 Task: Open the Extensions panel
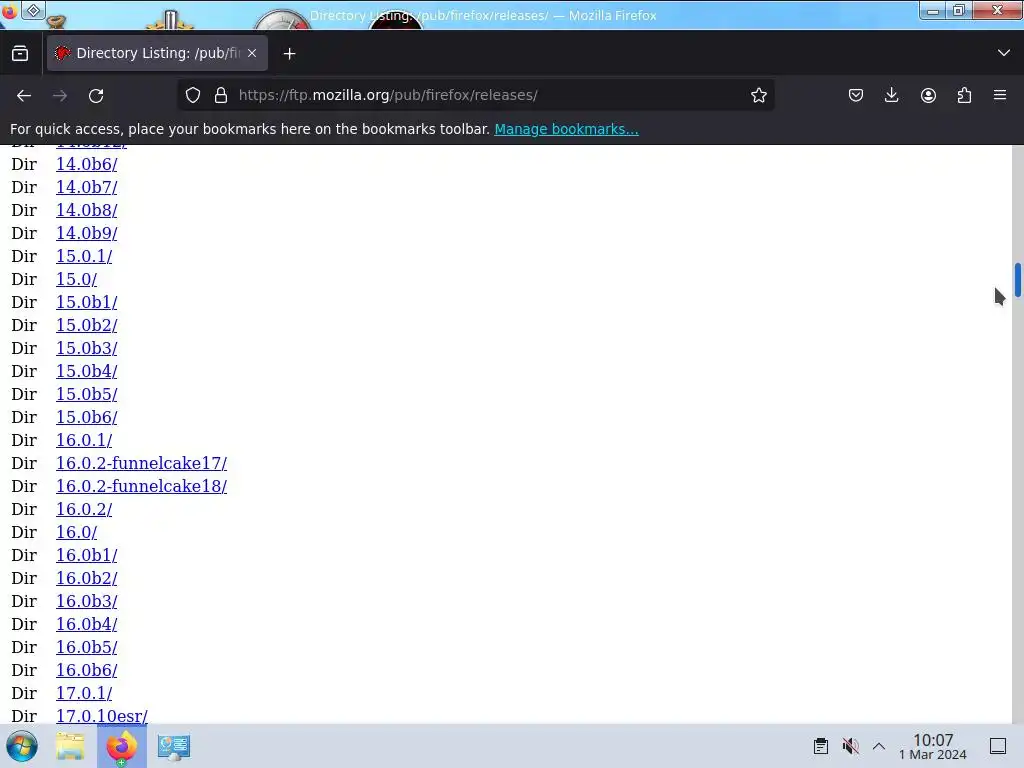(964, 95)
